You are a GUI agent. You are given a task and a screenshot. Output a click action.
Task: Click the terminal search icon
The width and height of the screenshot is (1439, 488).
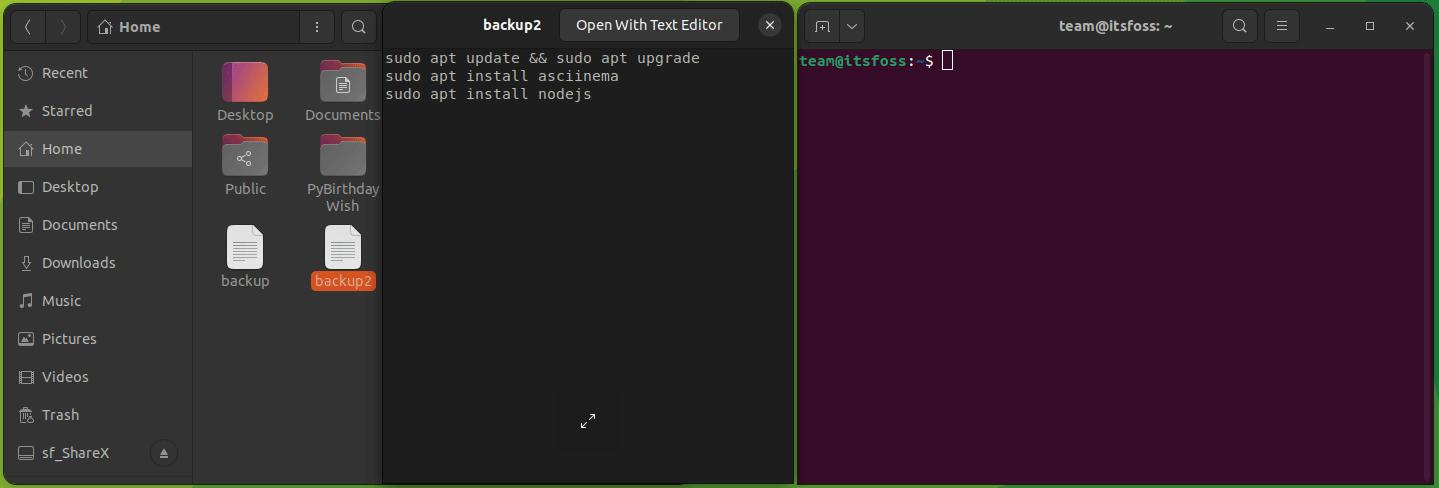tap(1240, 27)
